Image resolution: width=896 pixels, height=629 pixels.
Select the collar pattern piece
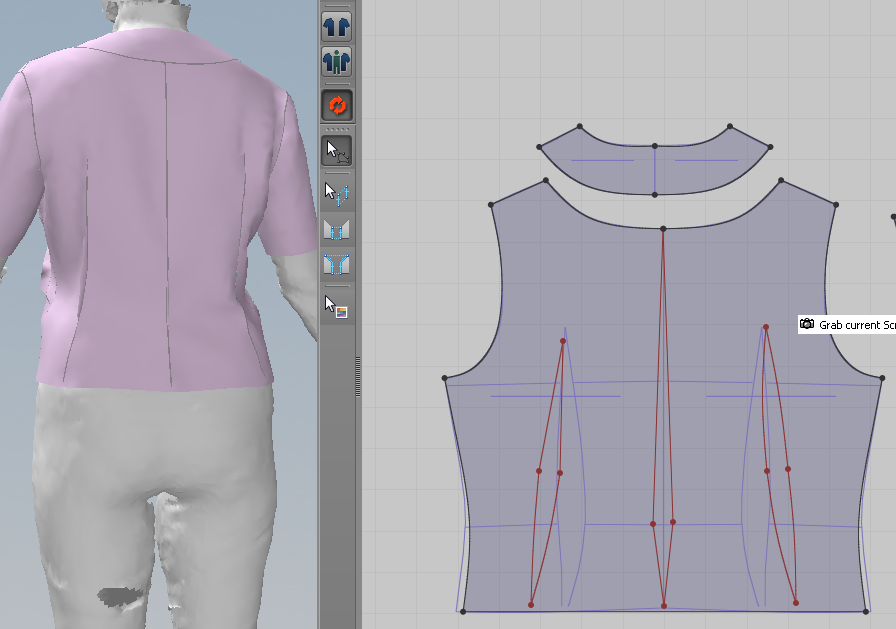(610, 170)
